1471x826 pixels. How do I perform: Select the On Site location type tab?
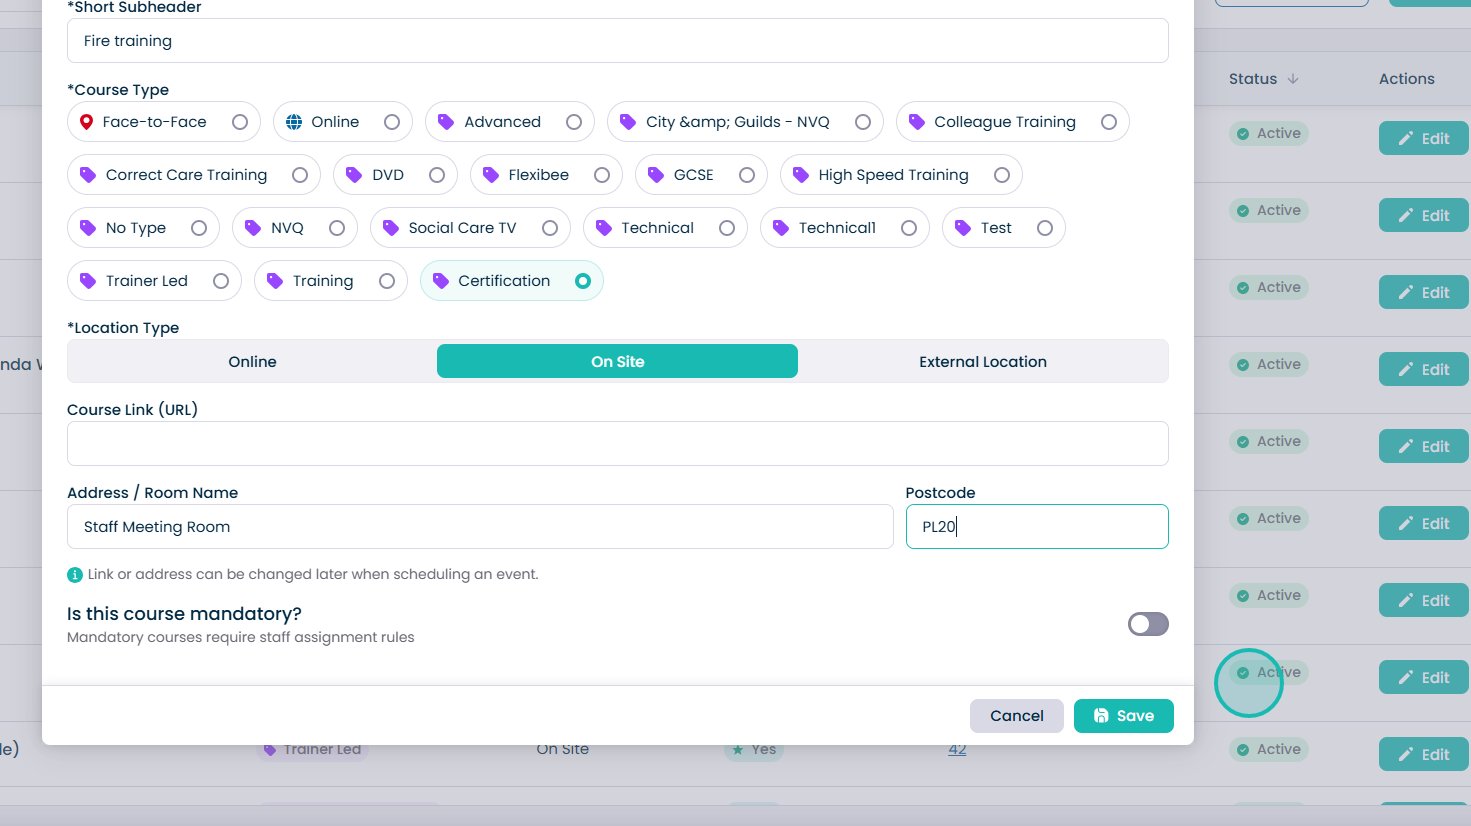click(617, 361)
